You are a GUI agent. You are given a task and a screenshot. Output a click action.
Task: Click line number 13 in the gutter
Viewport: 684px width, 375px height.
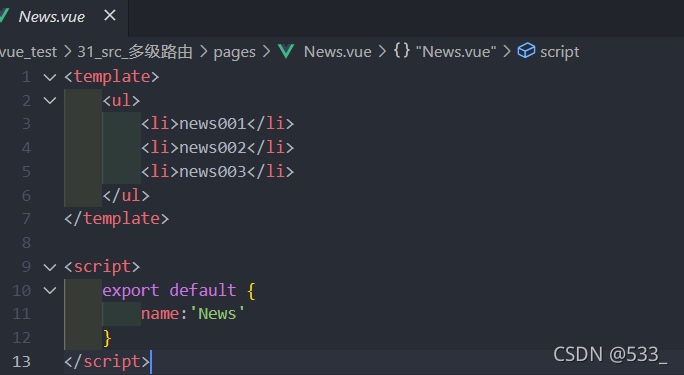coord(21,361)
